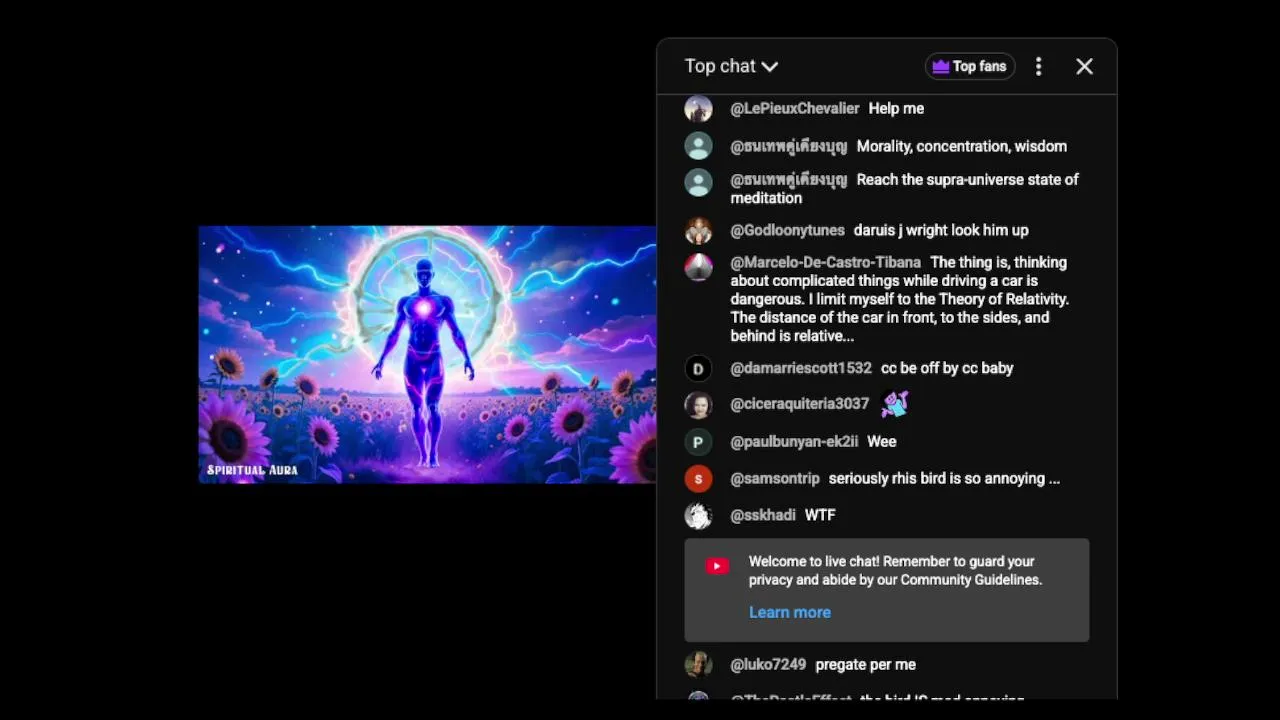The height and width of the screenshot is (720, 1280).
Task: Click the crown icon in Top fans
Action: tap(940, 66)
